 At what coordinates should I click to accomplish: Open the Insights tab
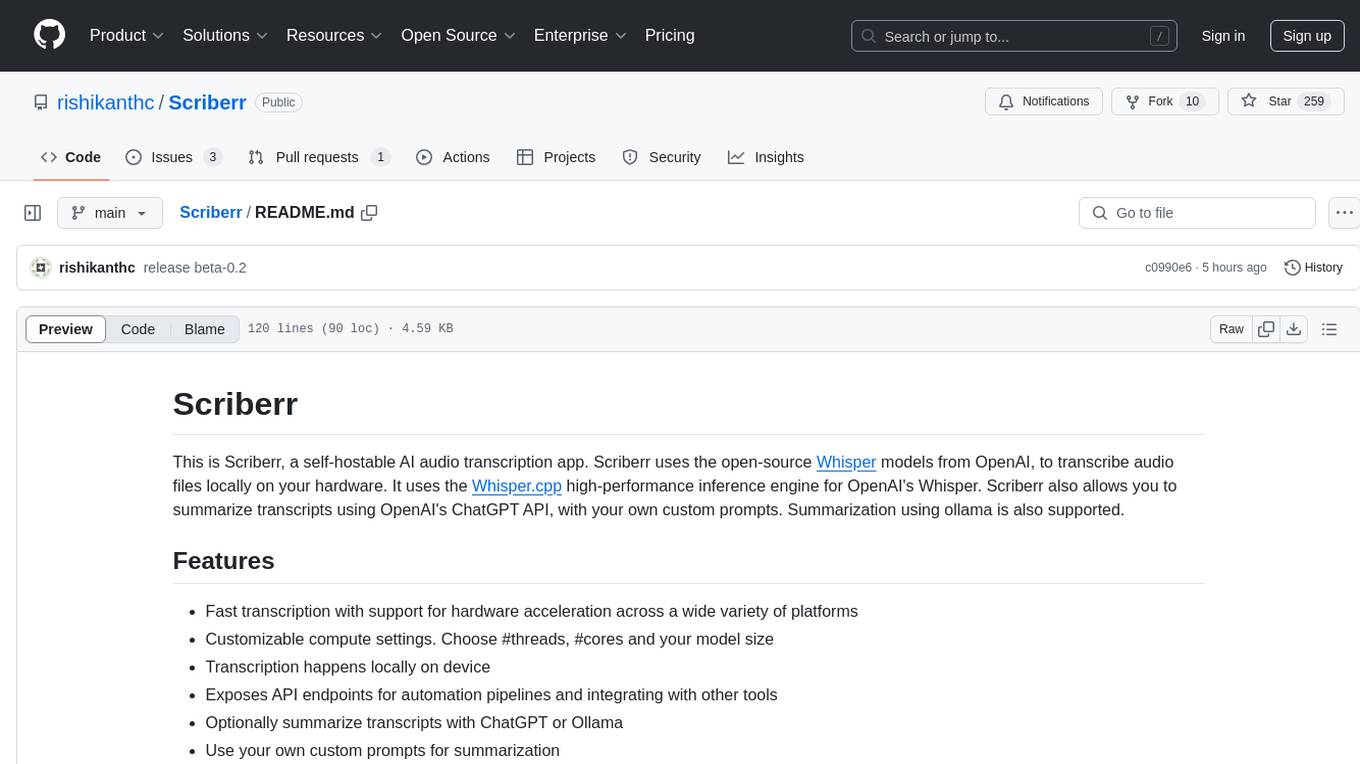[x=766, y=157]
